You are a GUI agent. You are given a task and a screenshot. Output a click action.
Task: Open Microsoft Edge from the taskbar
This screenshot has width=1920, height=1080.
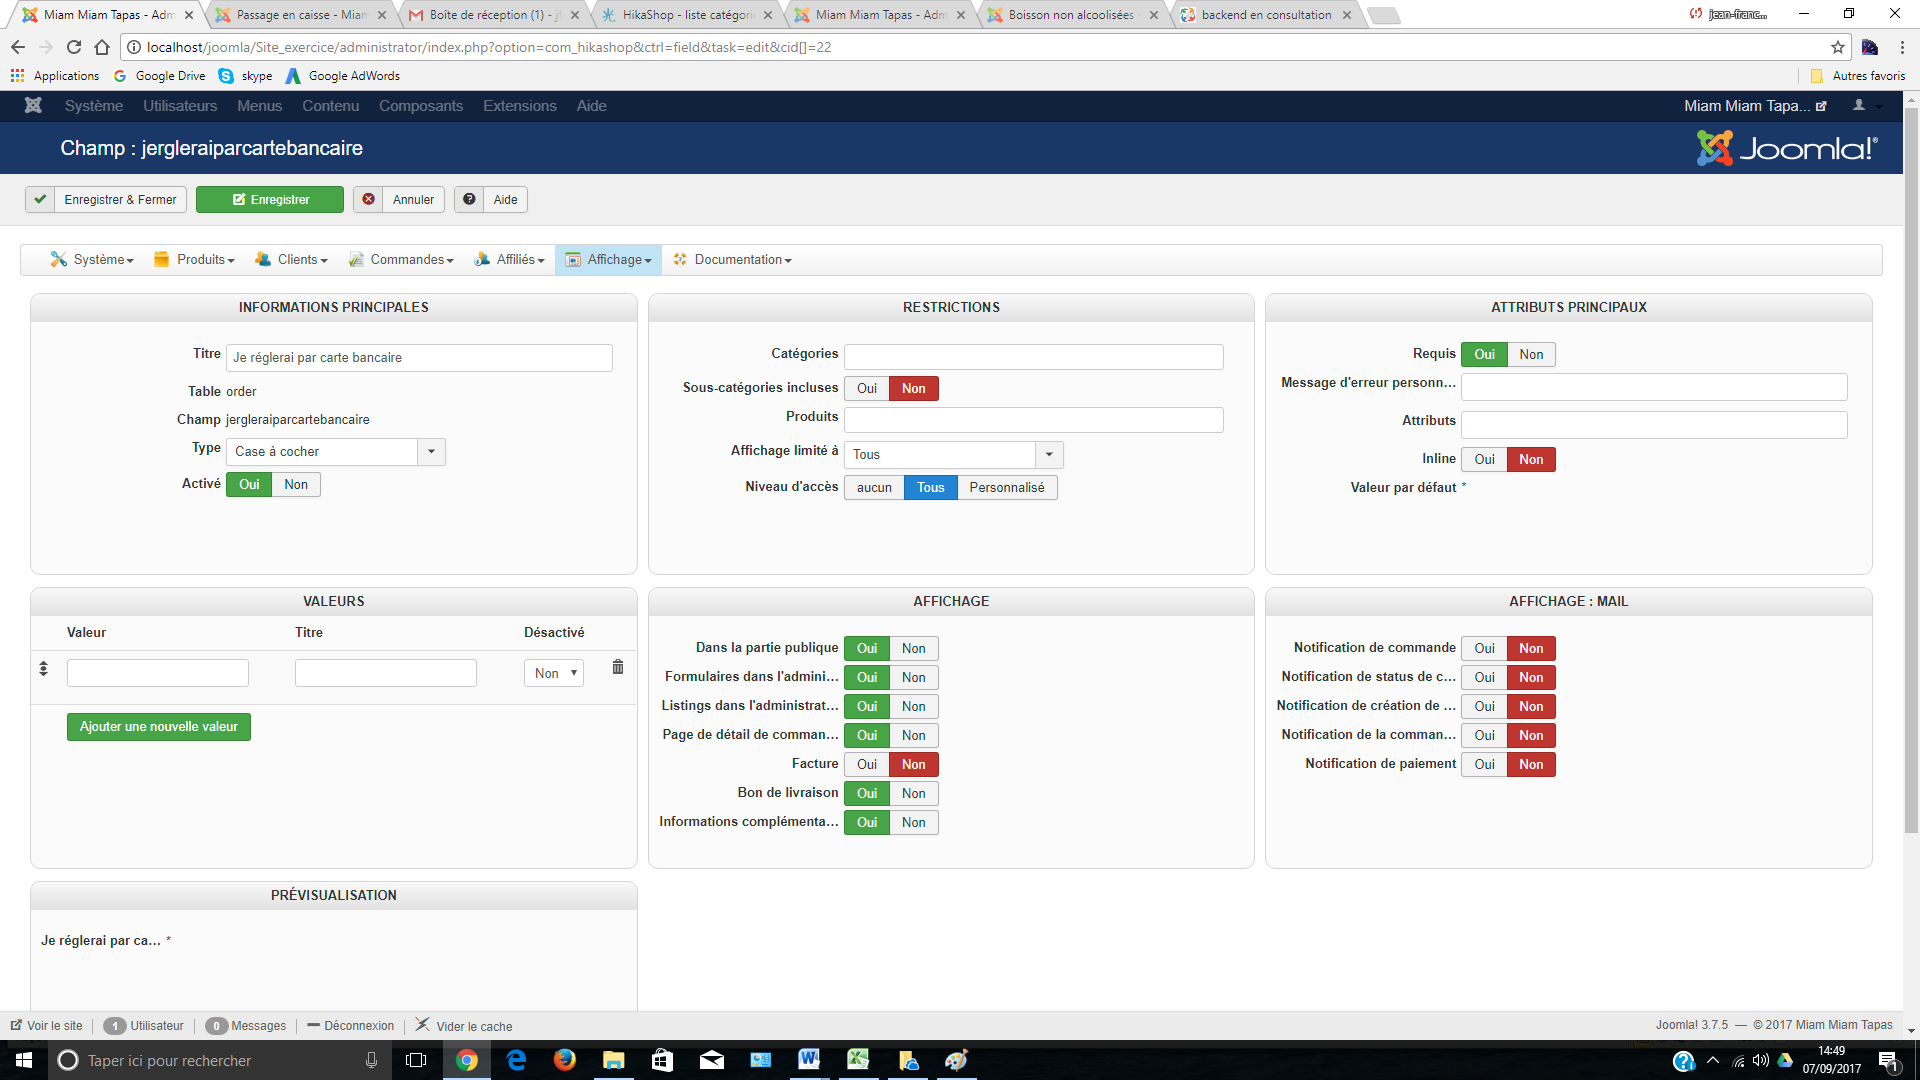[x=516, y=1060]
